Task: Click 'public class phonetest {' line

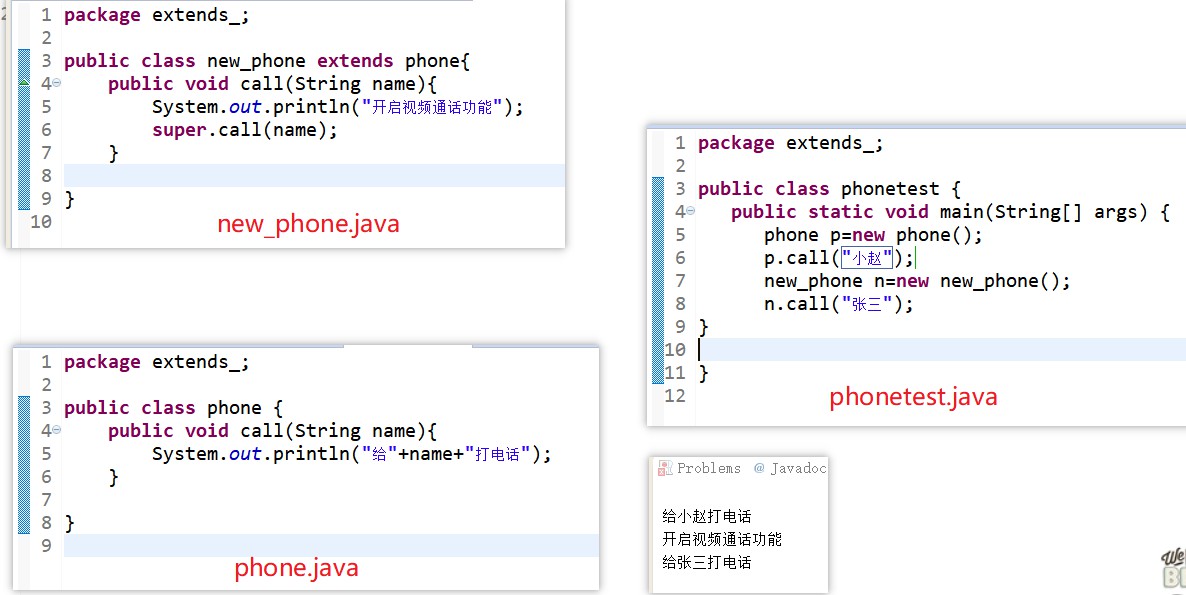Action: coord(829,189)
